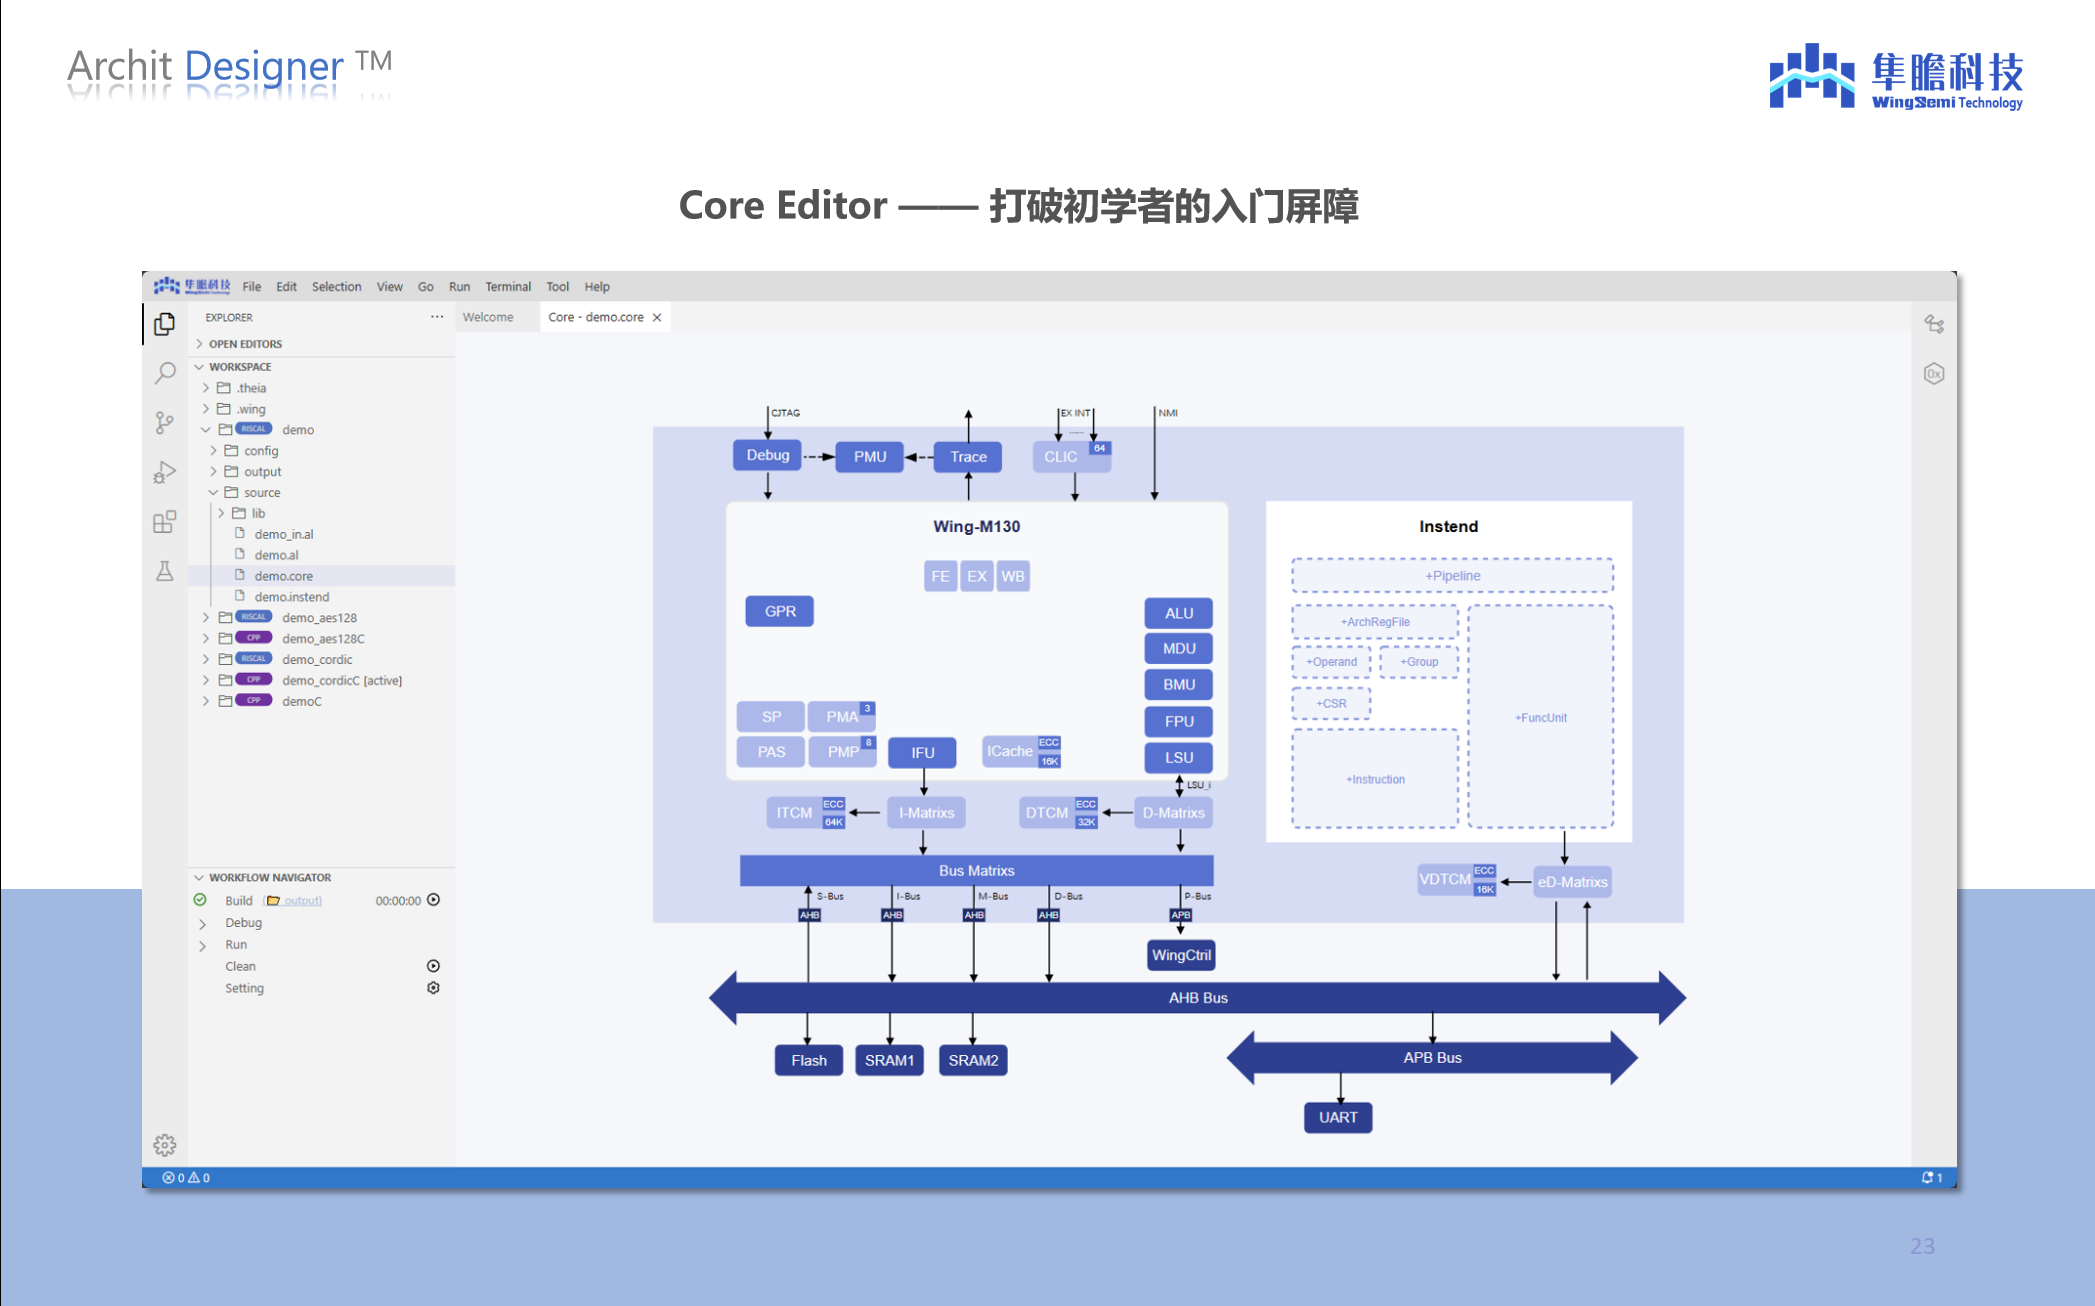
Task: Open the File menu
Action: (252, 287)
